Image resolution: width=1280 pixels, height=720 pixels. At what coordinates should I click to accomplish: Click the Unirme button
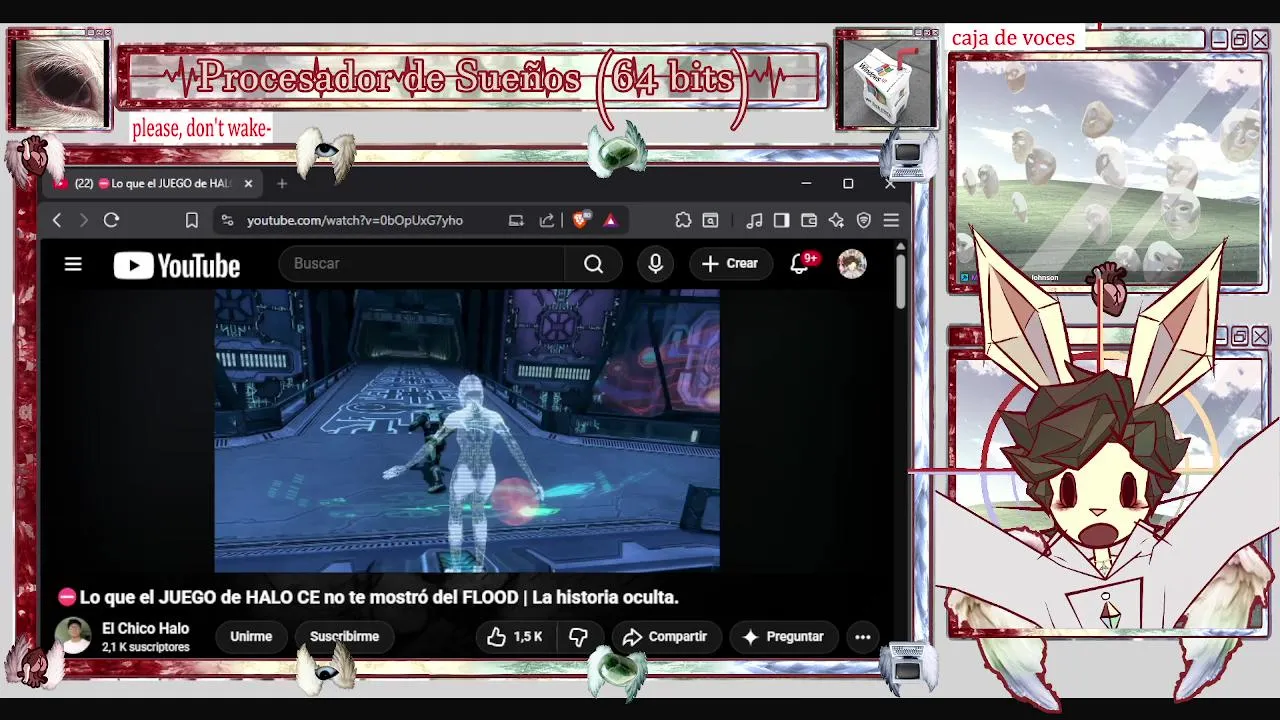click(x=251, y=636)
